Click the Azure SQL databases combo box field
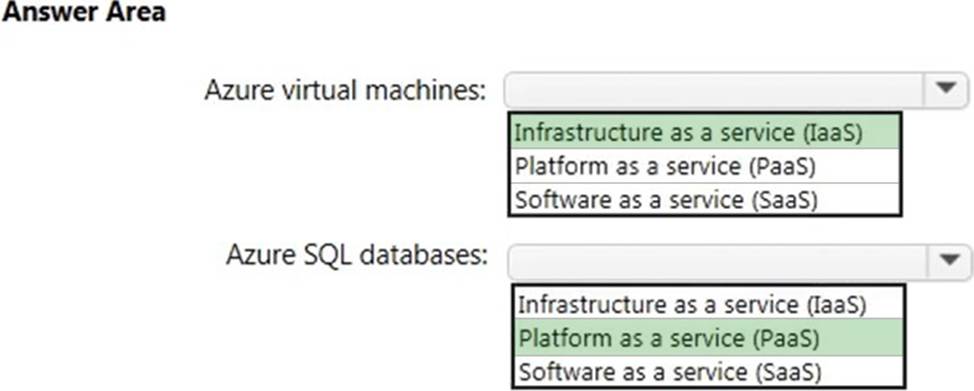 coord(739,262)
